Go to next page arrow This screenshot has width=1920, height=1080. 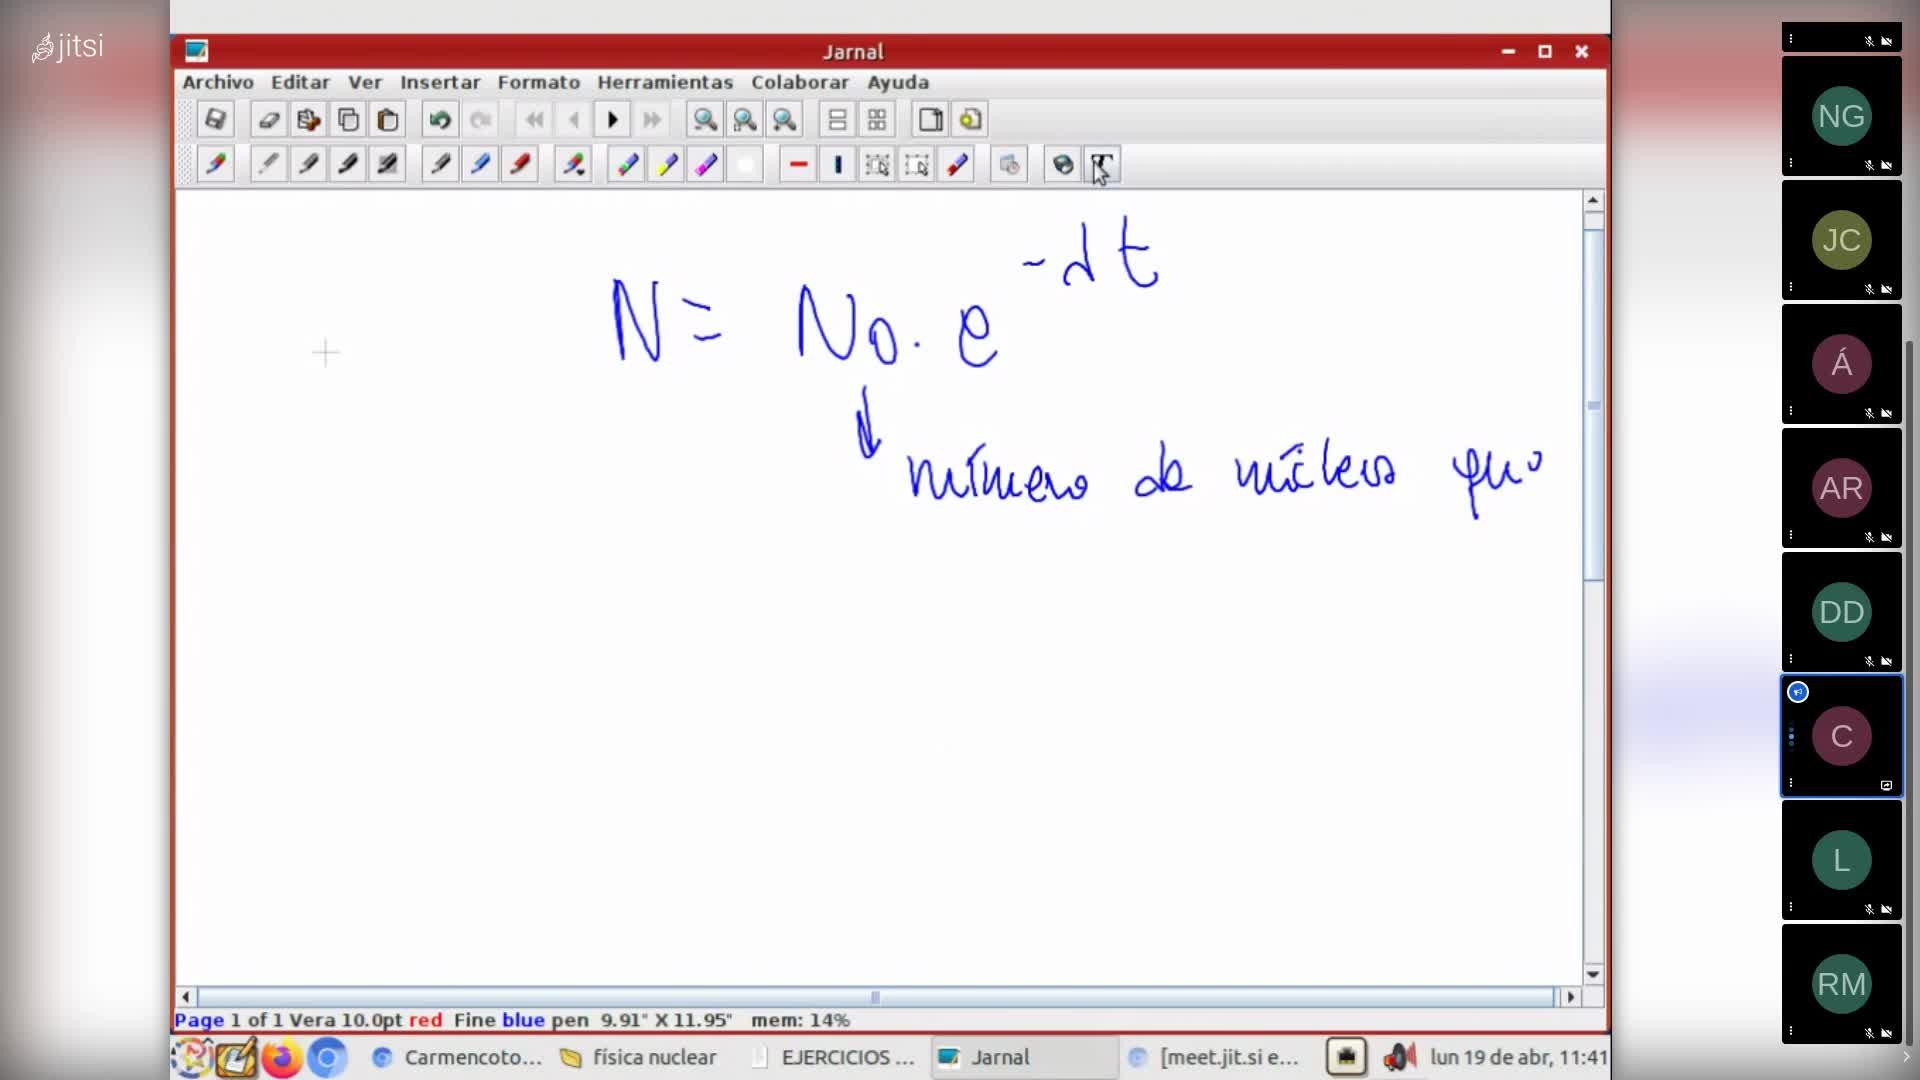point(613,120)
